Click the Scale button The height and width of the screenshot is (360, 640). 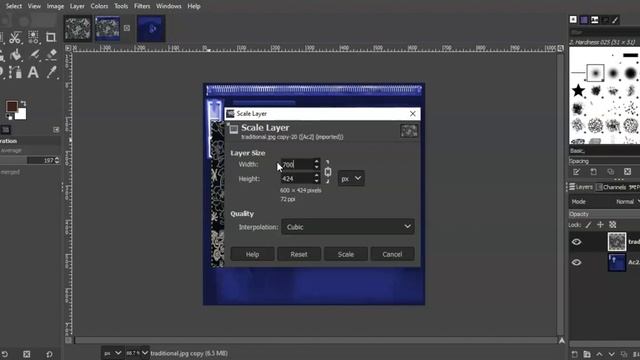click(346, 254)
